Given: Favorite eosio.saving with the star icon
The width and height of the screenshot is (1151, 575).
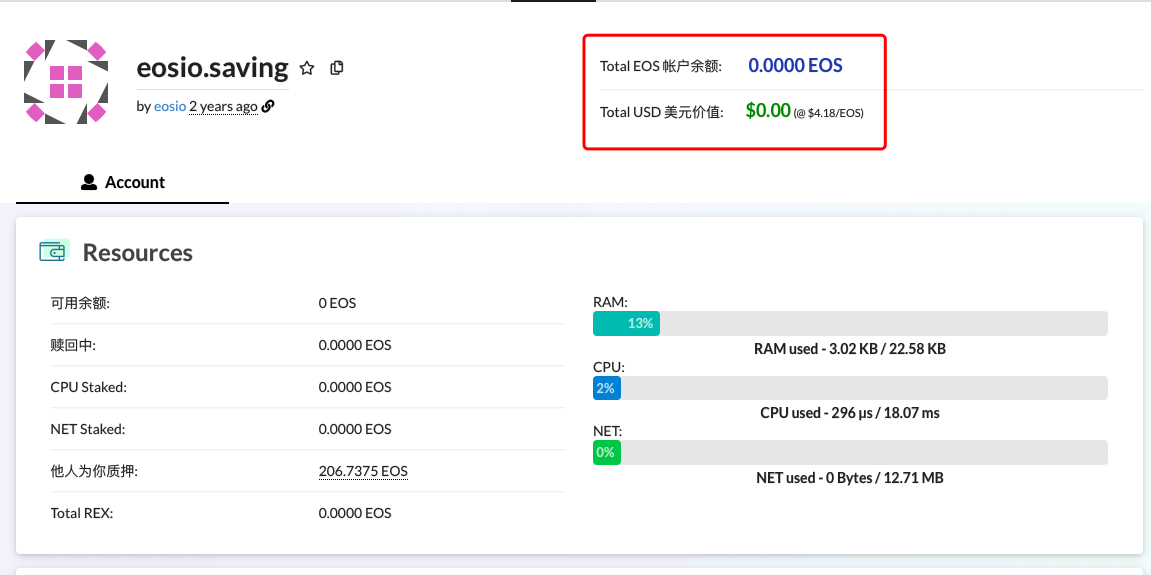Looking at the screenshot, I should click(x=307, y=68).
